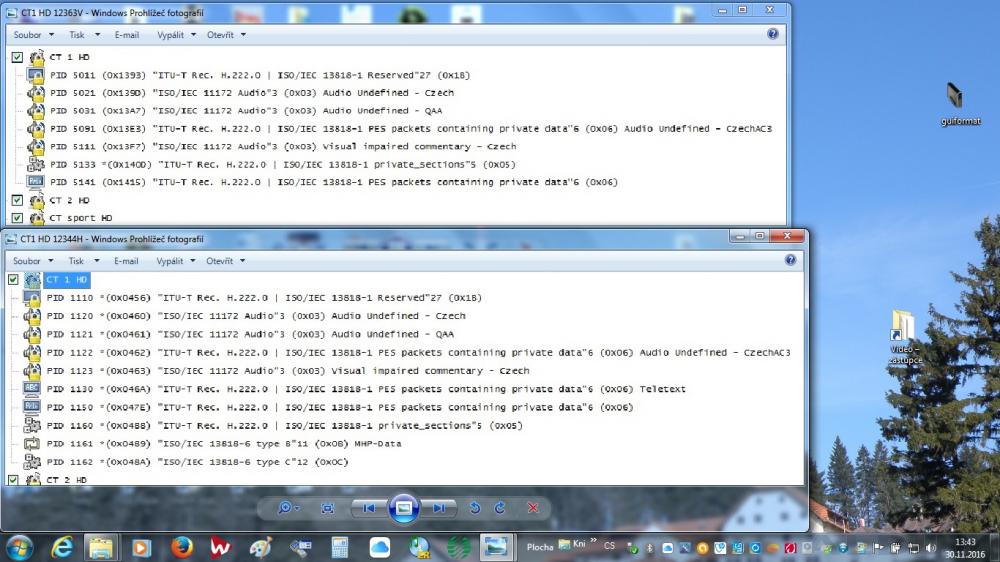This screenshot has height=562, width=1000.
Task: Expand Otevřít dropdown arrow in CT1 HD 12344H window
Action: pos(242,261)
